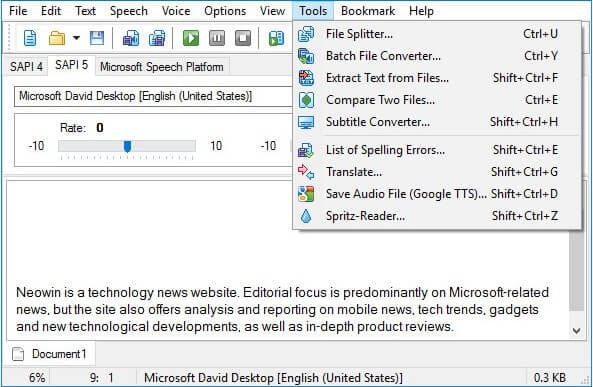Viewport: 593px width, 387px height.
Task: Open the Text menu
Action: [85, 11]
